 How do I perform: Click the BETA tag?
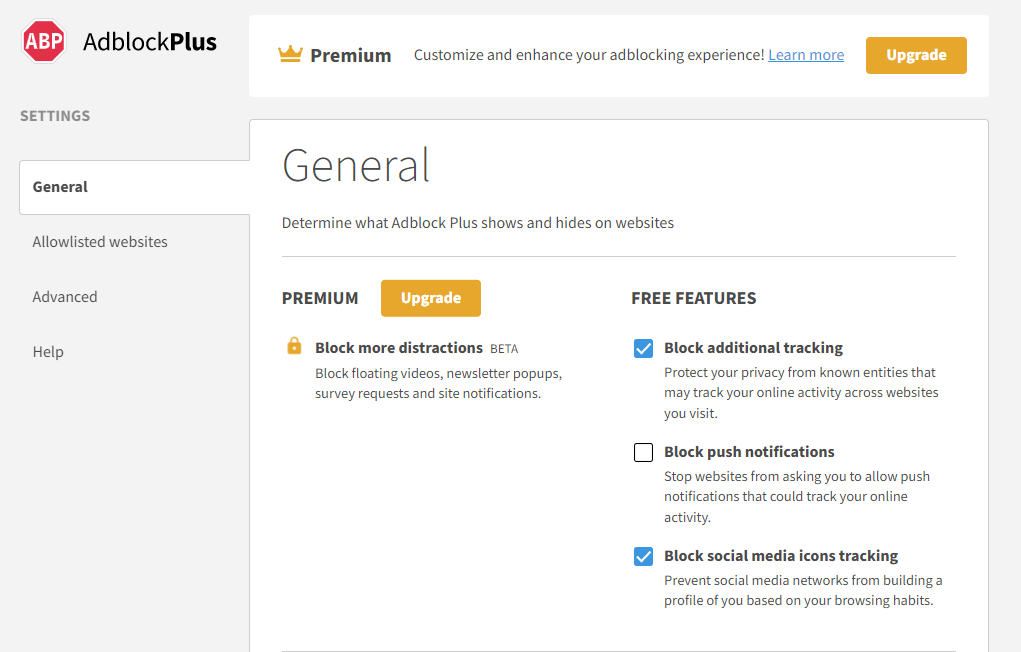(x=504, y=348)
